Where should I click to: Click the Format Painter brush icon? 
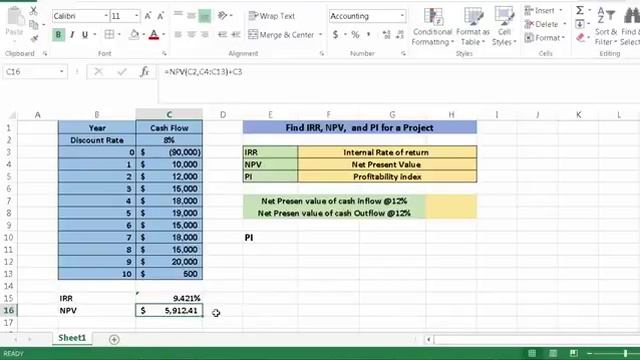click(x=34, y=39)
